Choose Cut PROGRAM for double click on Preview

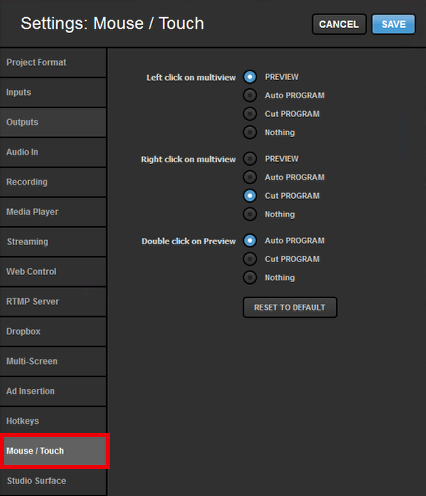pyautogui.click(x=250, y=259)
